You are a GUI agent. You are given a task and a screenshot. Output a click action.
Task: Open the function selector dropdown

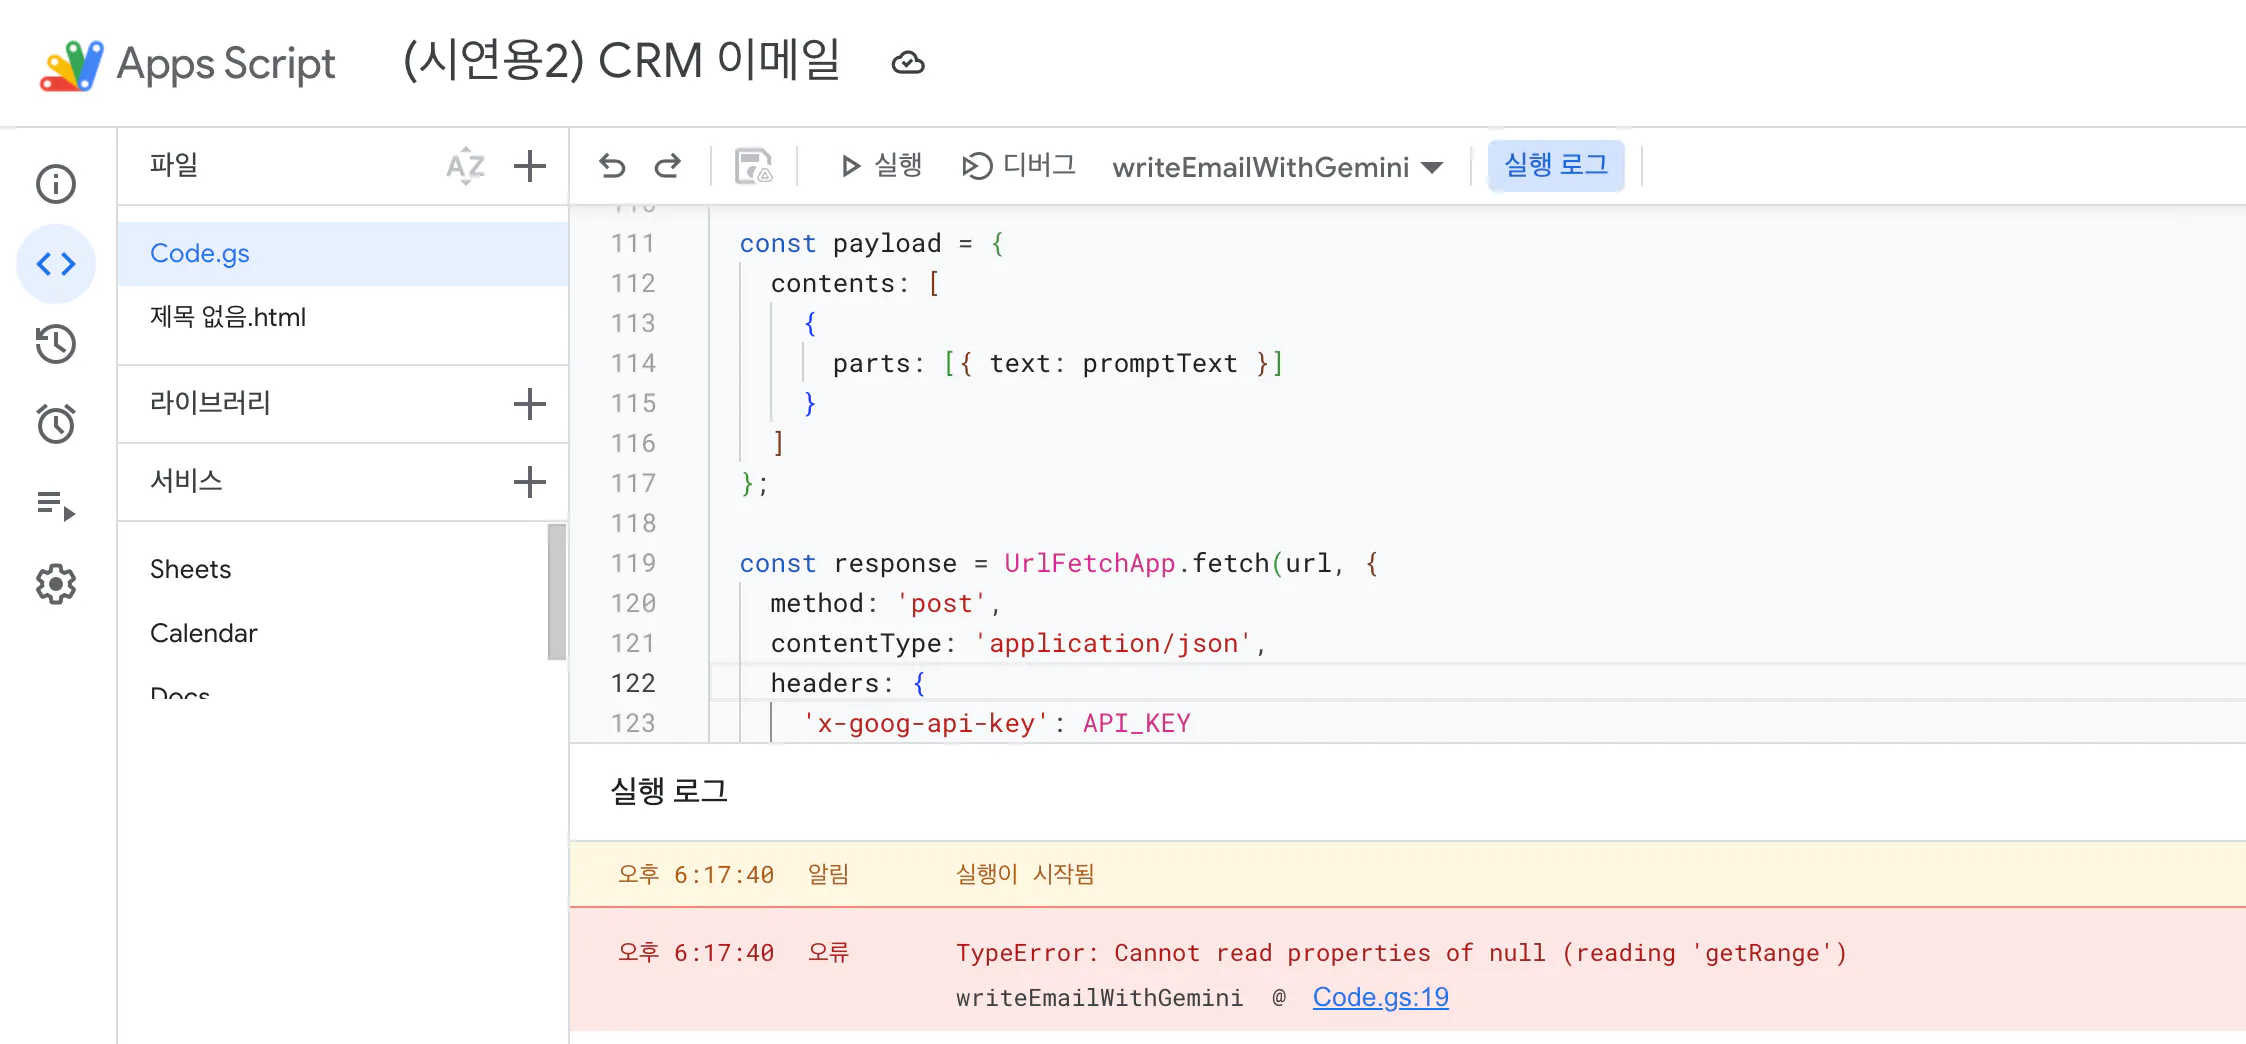click(x=1434, y=167)
